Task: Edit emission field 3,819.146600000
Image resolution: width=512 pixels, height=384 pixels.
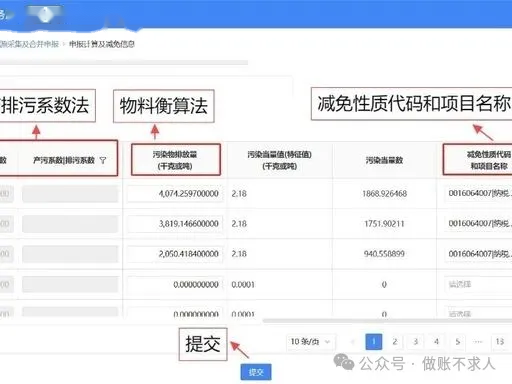Action: (175, 224)
